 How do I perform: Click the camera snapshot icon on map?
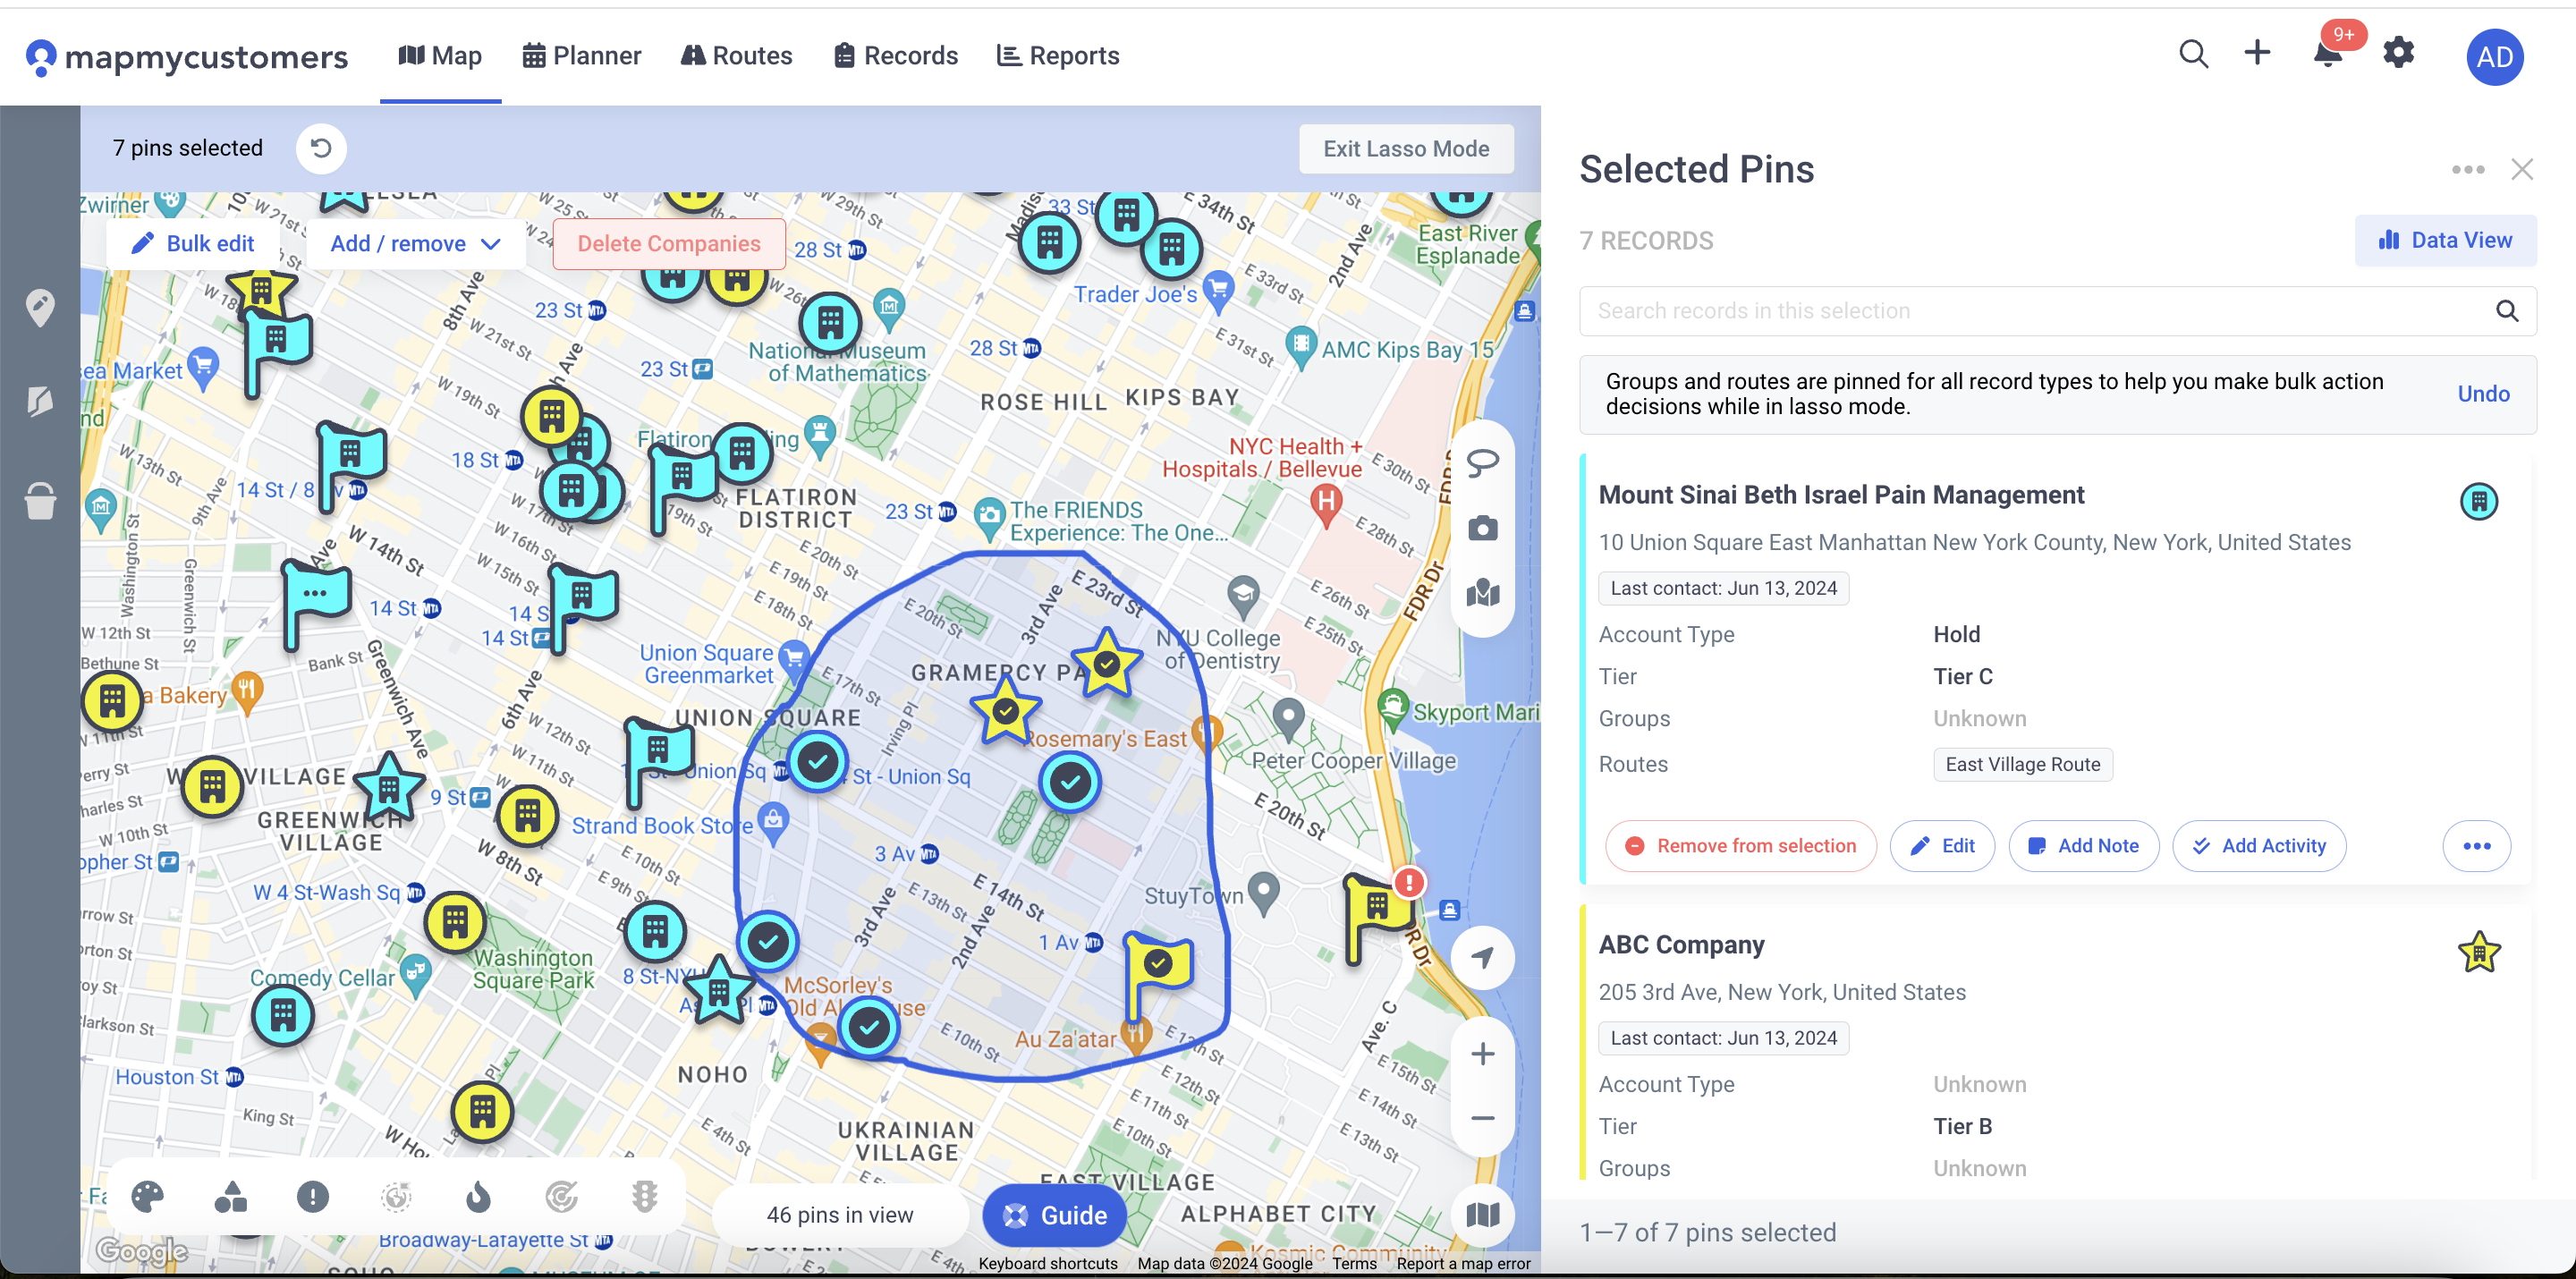coord(1482,528)
